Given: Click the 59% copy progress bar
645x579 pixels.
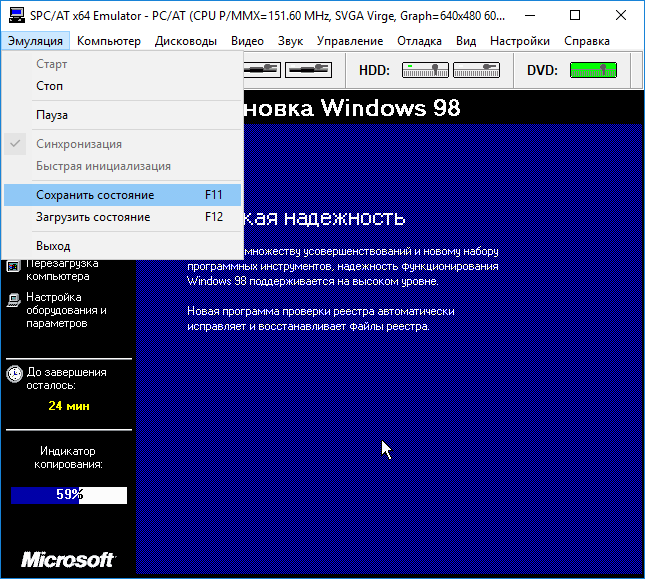Looking at the screenshot, I should click(69, 495).
